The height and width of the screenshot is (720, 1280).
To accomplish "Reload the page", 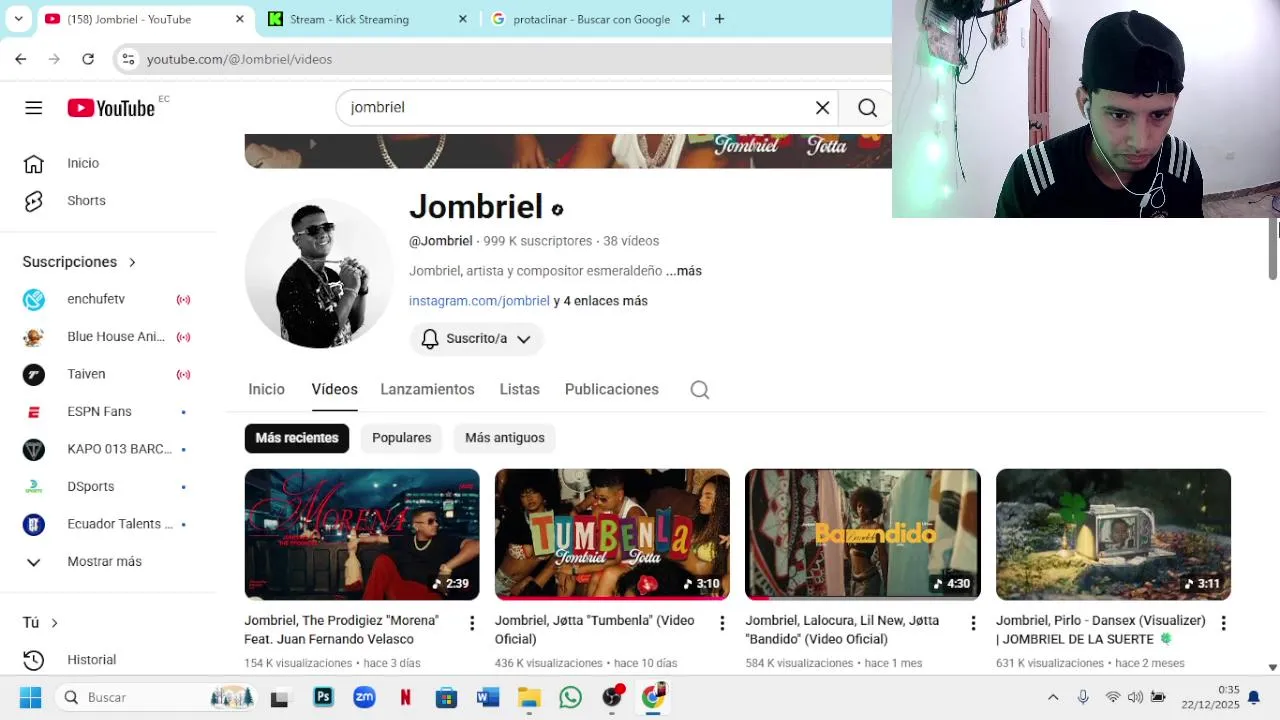I will (x=88, y=59).
